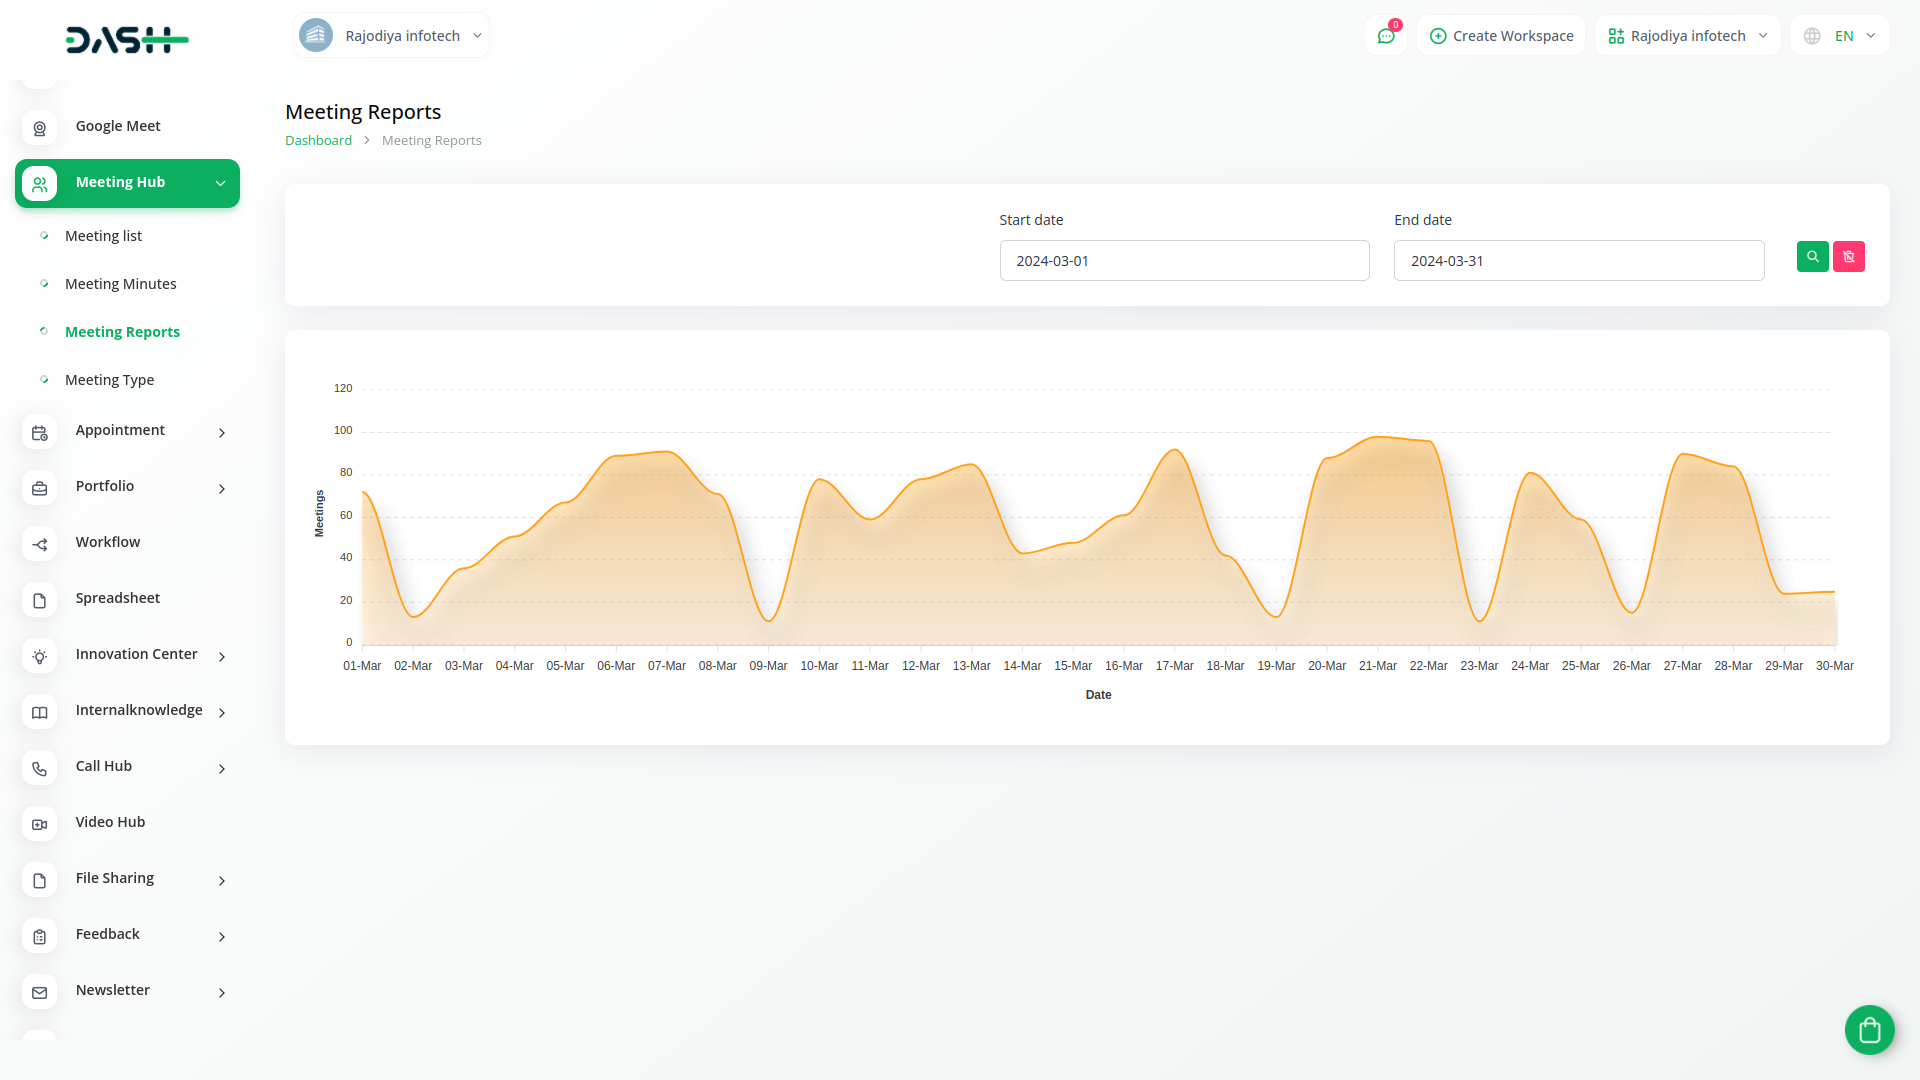Click the Spreadsheet sidebar icon
Viewport: 1920px width, 1080px height.
pos(40,600)
